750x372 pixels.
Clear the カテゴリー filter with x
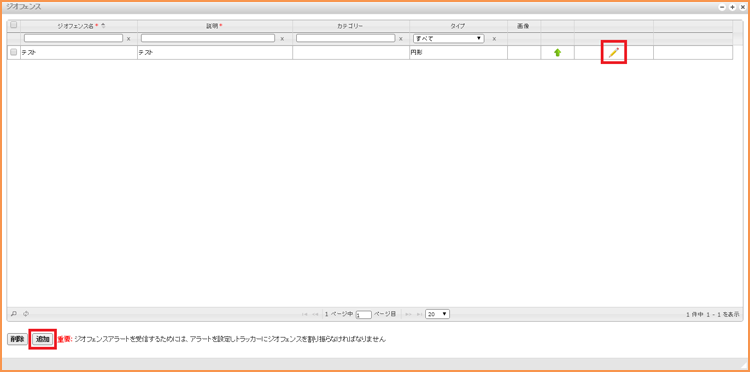click(400, 39)
